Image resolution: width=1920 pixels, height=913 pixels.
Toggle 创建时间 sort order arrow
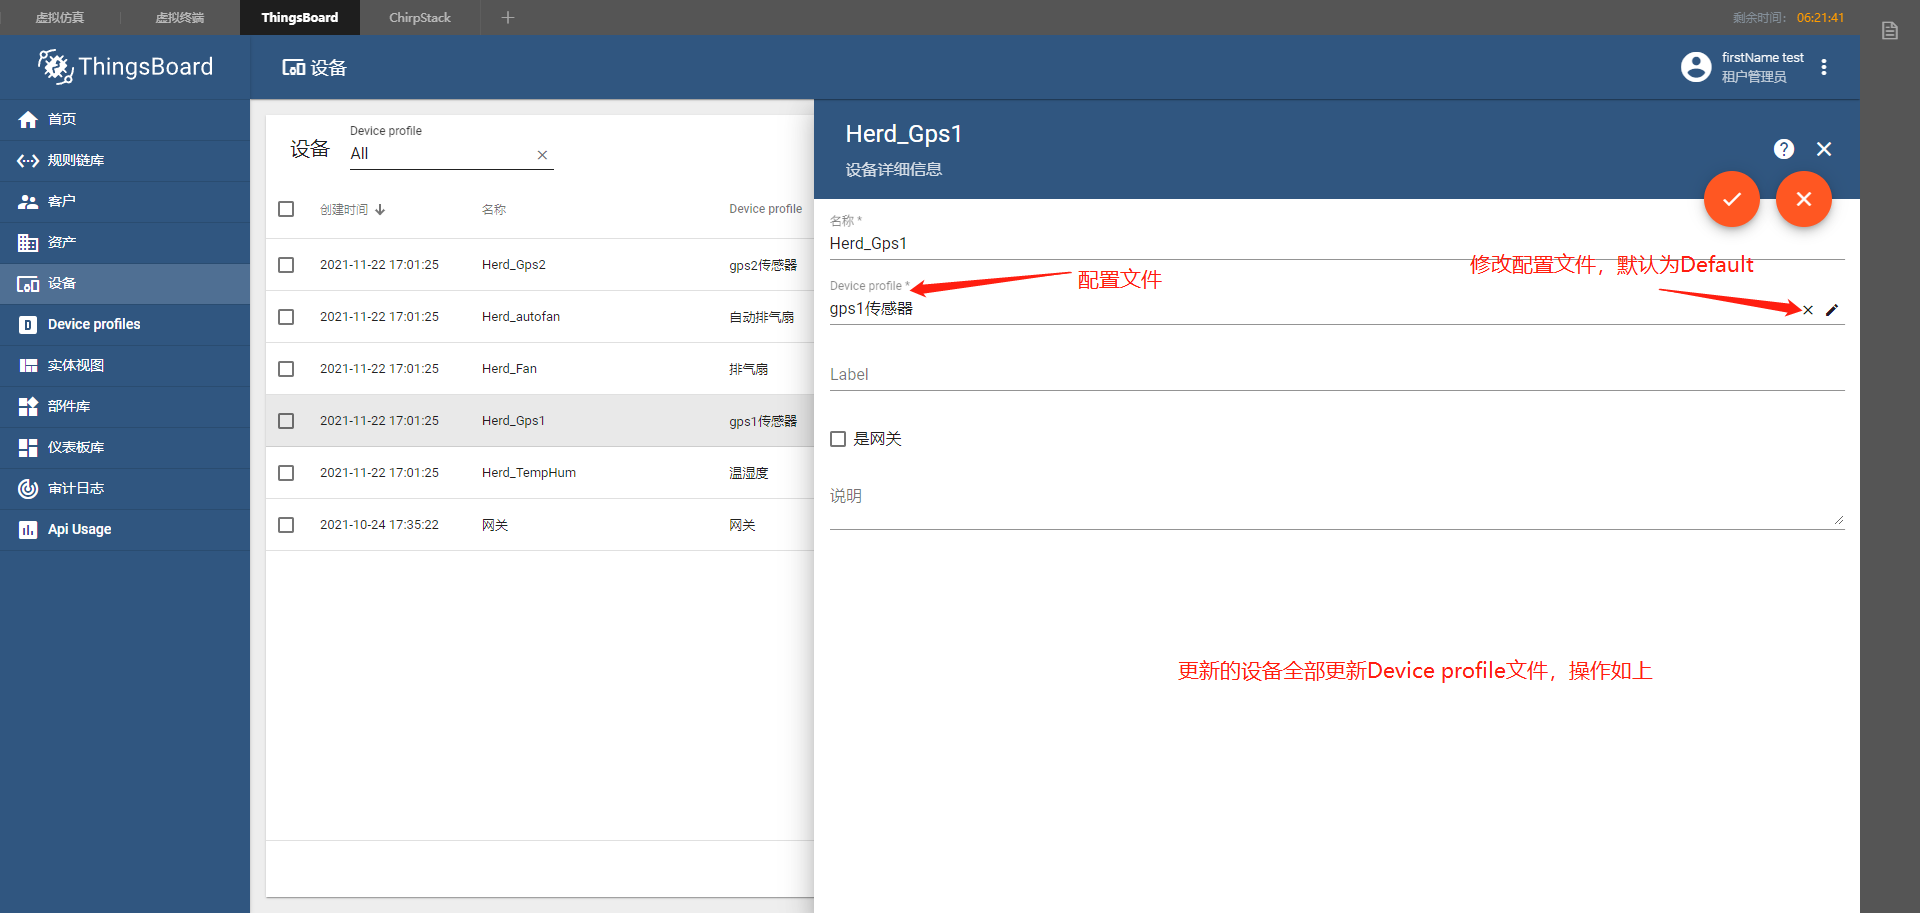point(380,209)
